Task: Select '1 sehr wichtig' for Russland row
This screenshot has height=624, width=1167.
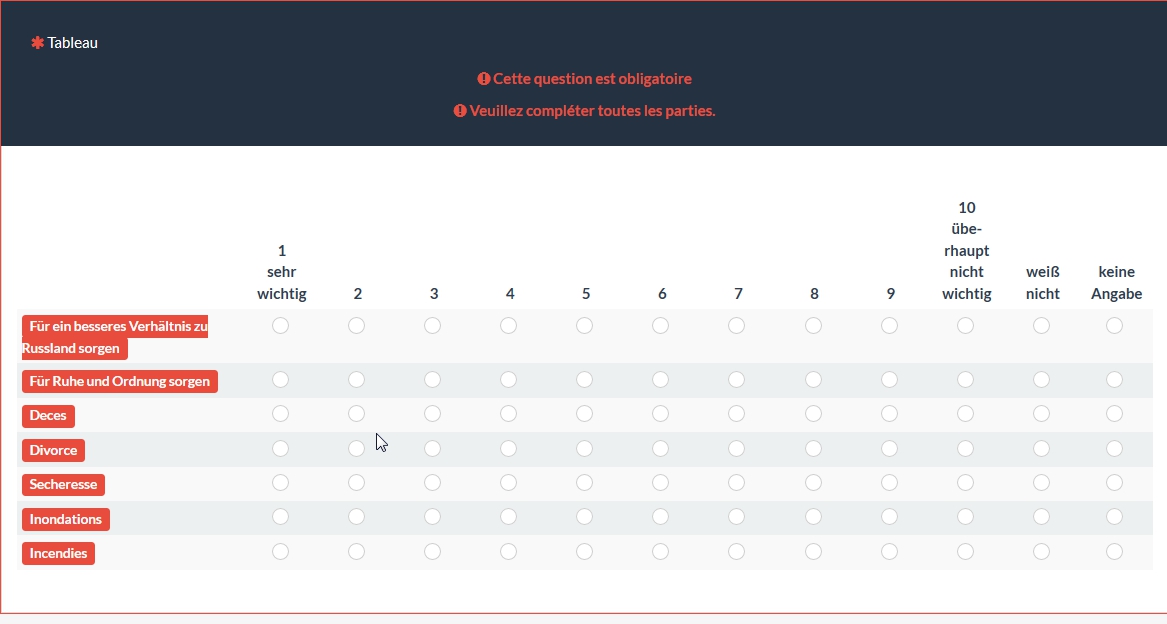Action: [281, 325]
